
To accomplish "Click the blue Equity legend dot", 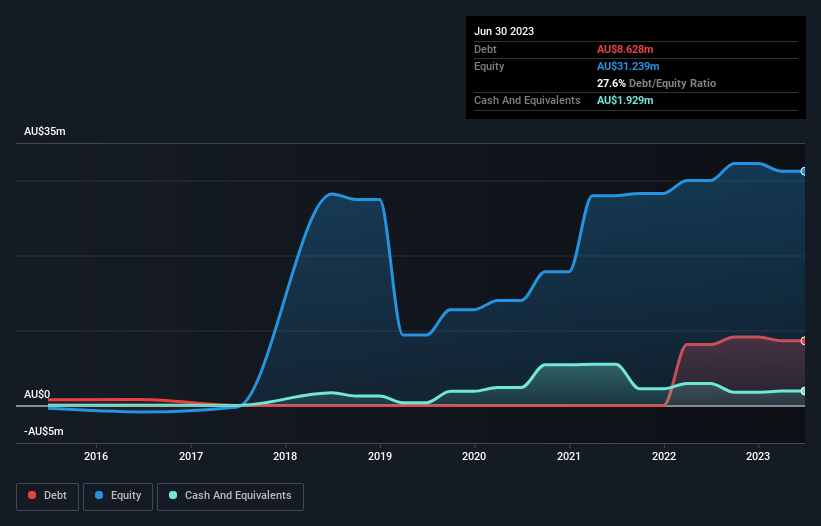I will 99,495.
